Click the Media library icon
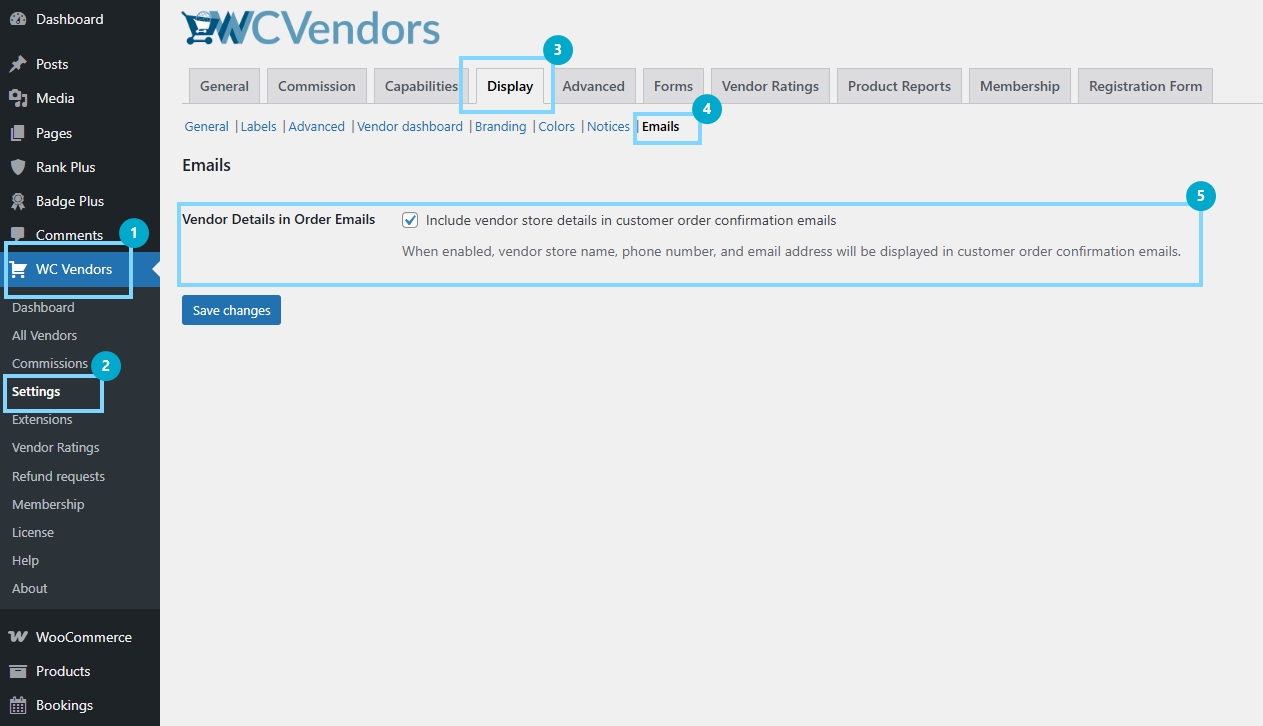The width and height of the screenshot is (1263, 726). [18, 98]
